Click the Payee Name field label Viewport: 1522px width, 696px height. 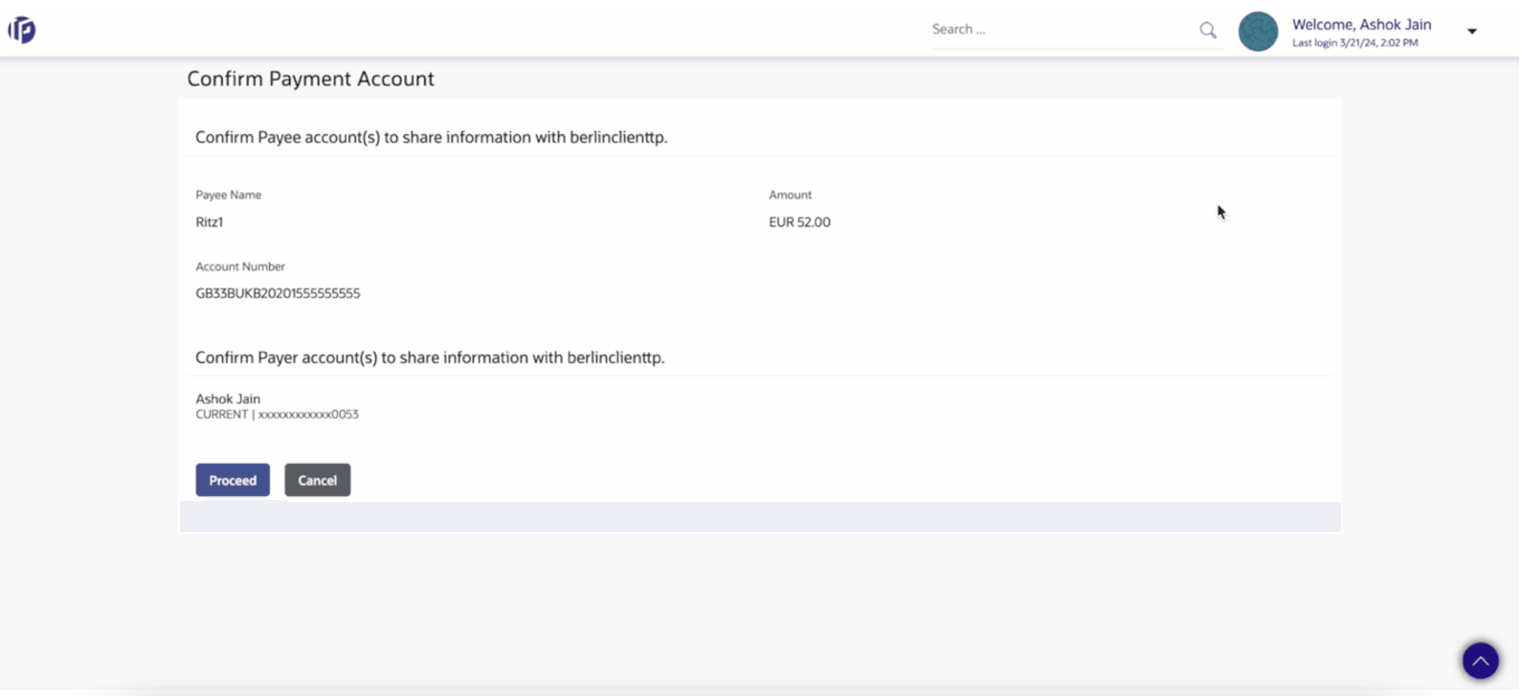(228, 195)
